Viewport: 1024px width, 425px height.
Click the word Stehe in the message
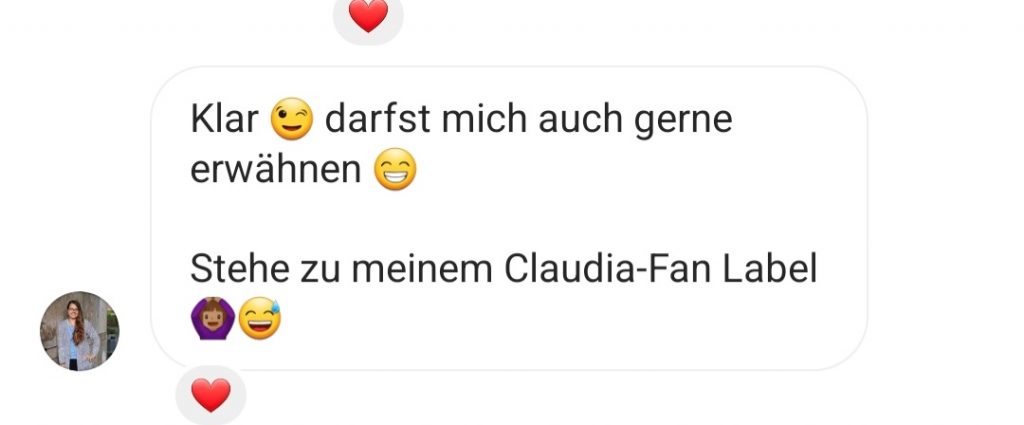240,269
